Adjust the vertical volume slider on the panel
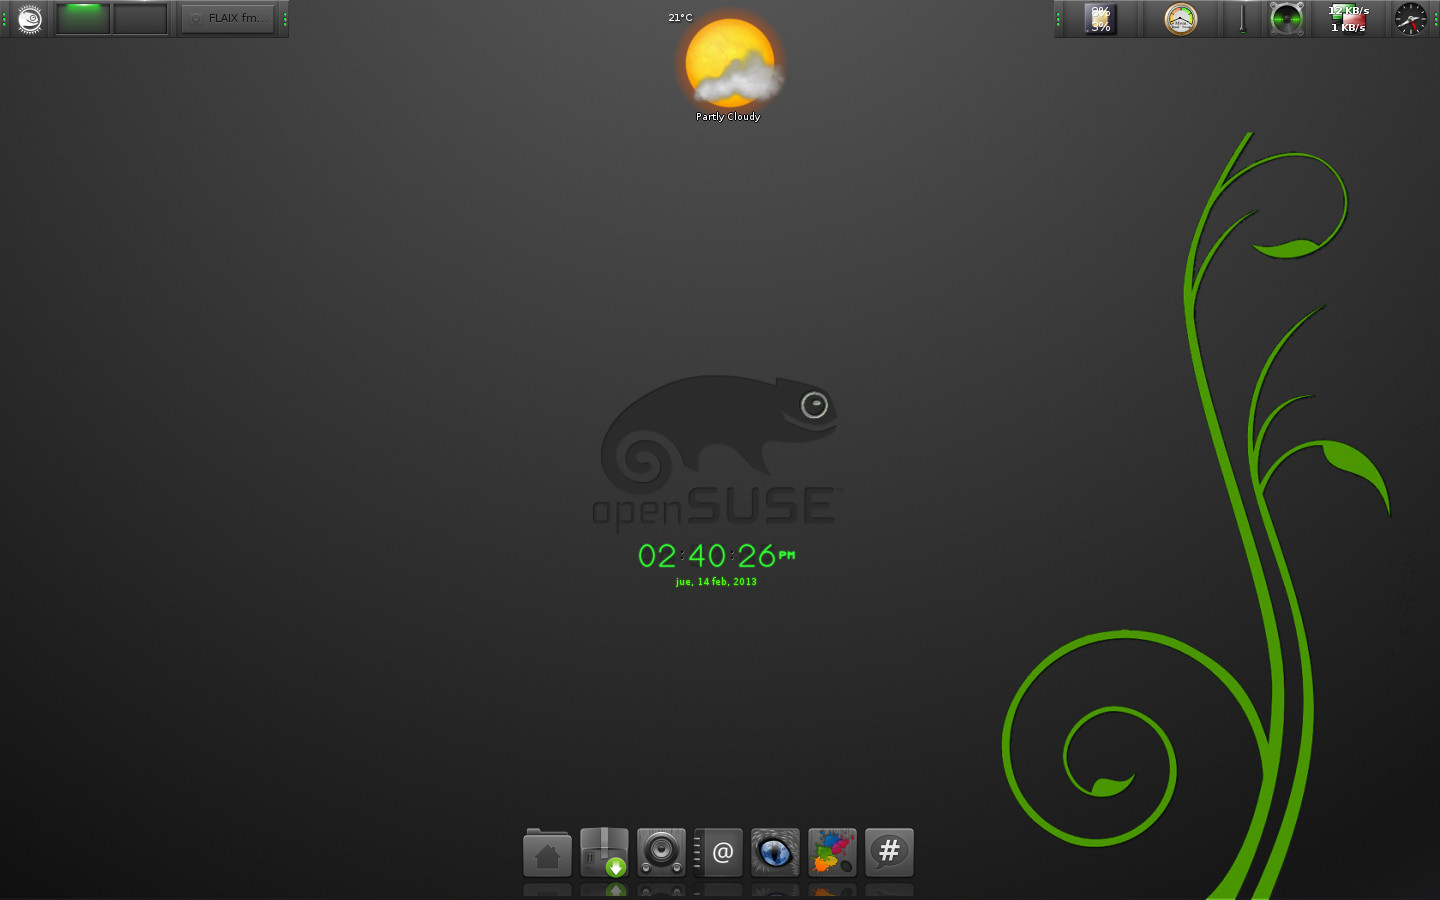Viewport: 1440px width, 900px height. pyautogui.click(x=1243, y=20)
